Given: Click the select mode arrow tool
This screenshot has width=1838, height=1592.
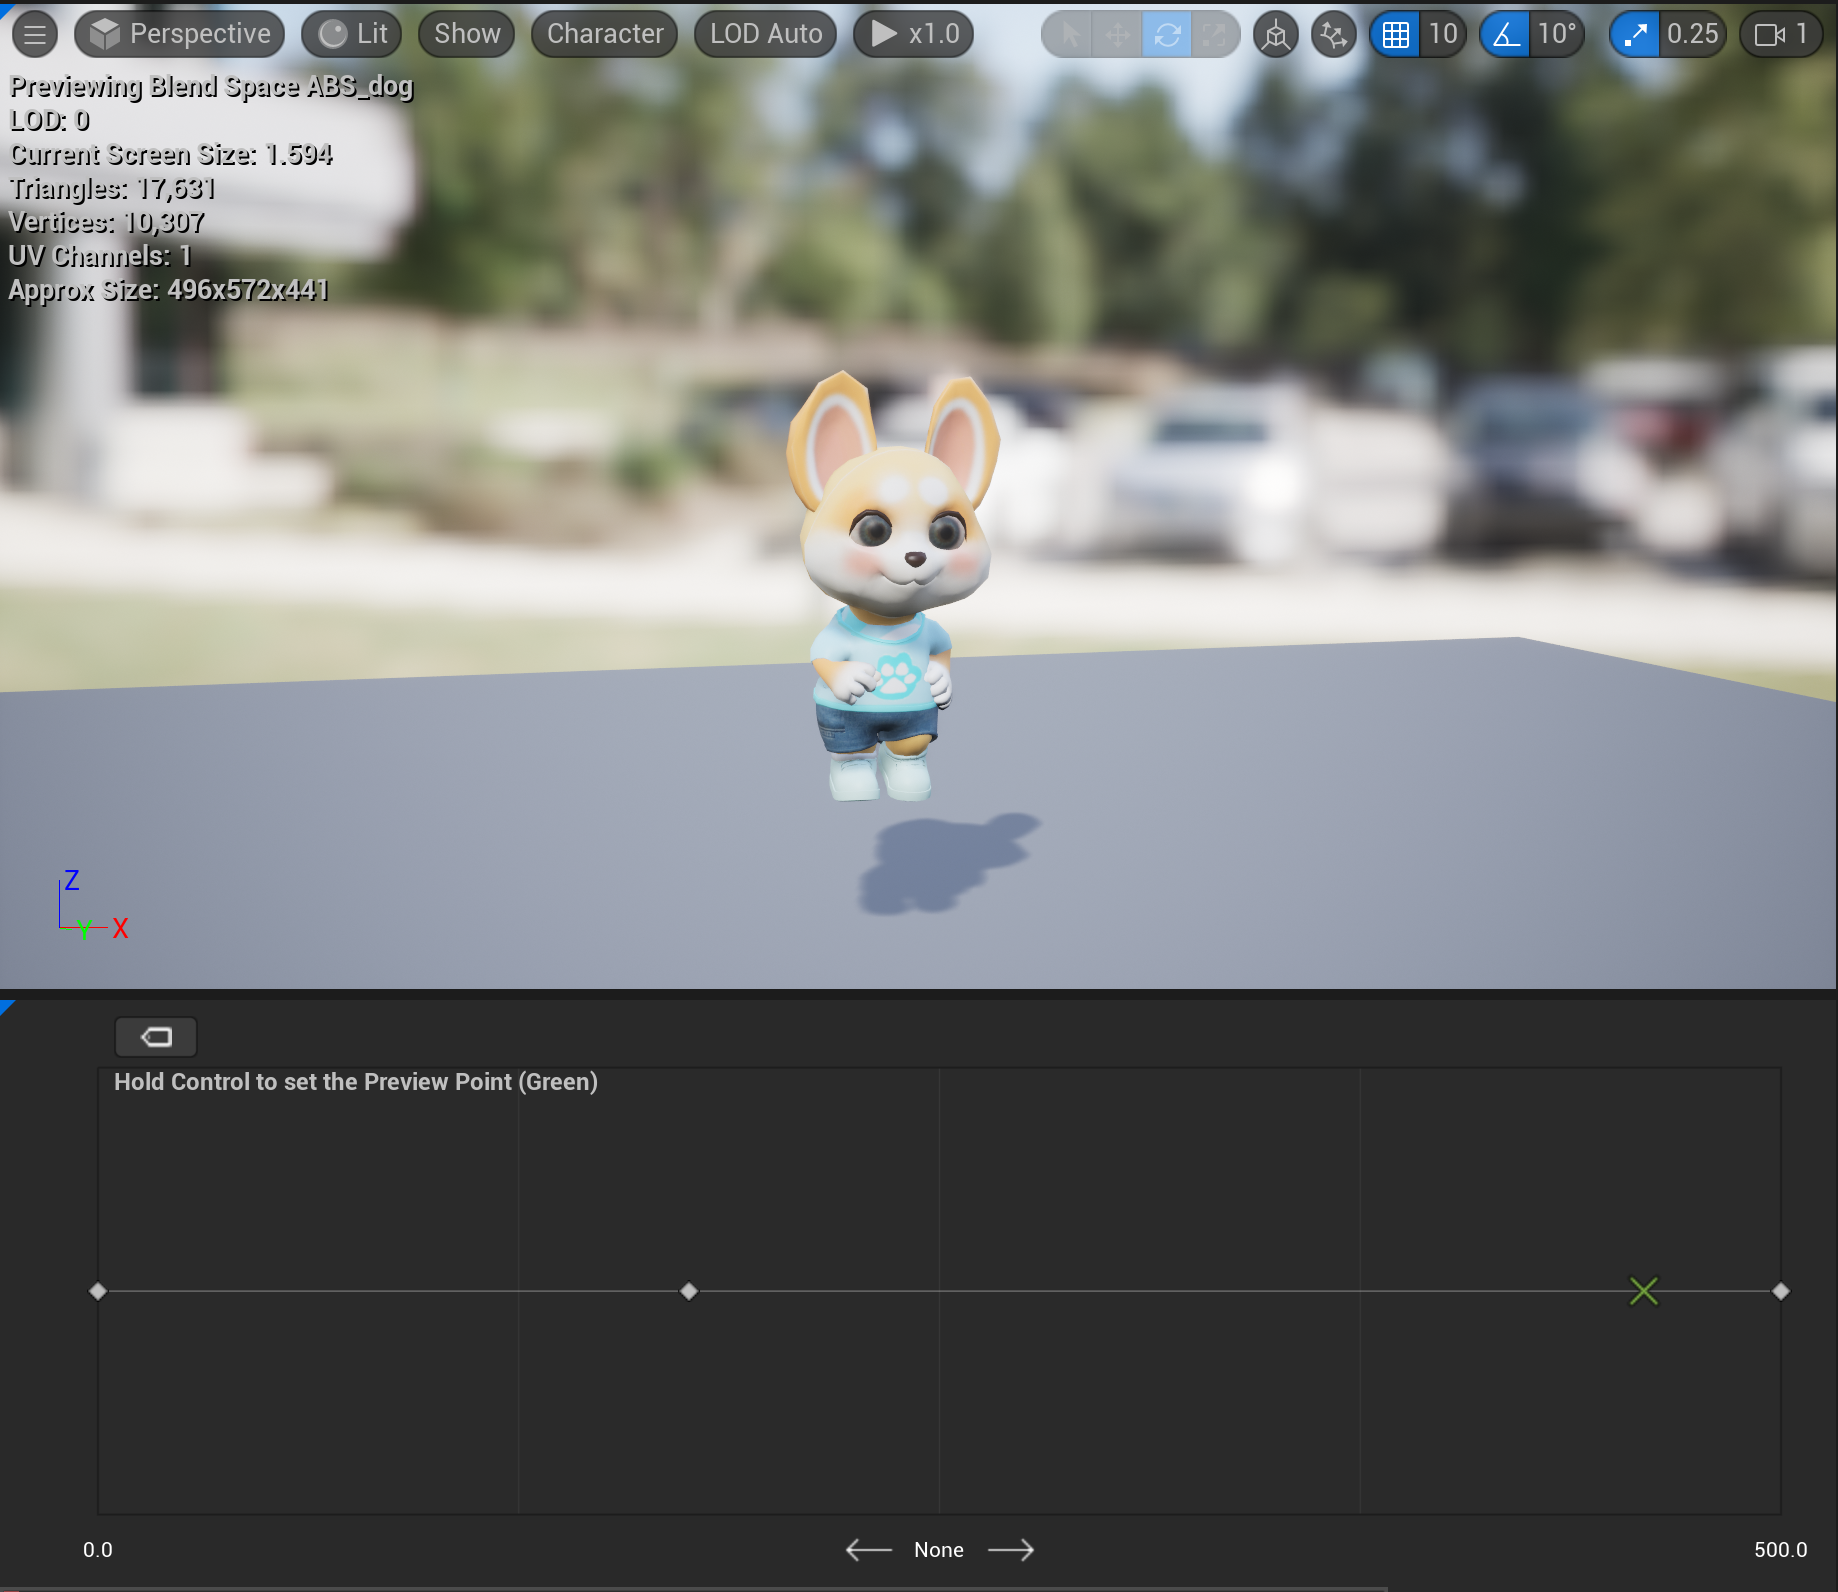Looking at the screenshot, I should (1069, 35).
